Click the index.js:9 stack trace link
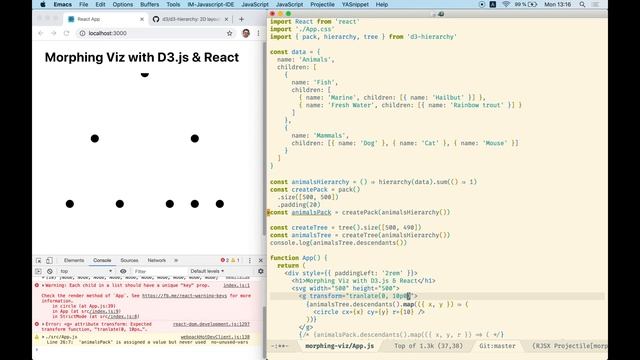 105,311
